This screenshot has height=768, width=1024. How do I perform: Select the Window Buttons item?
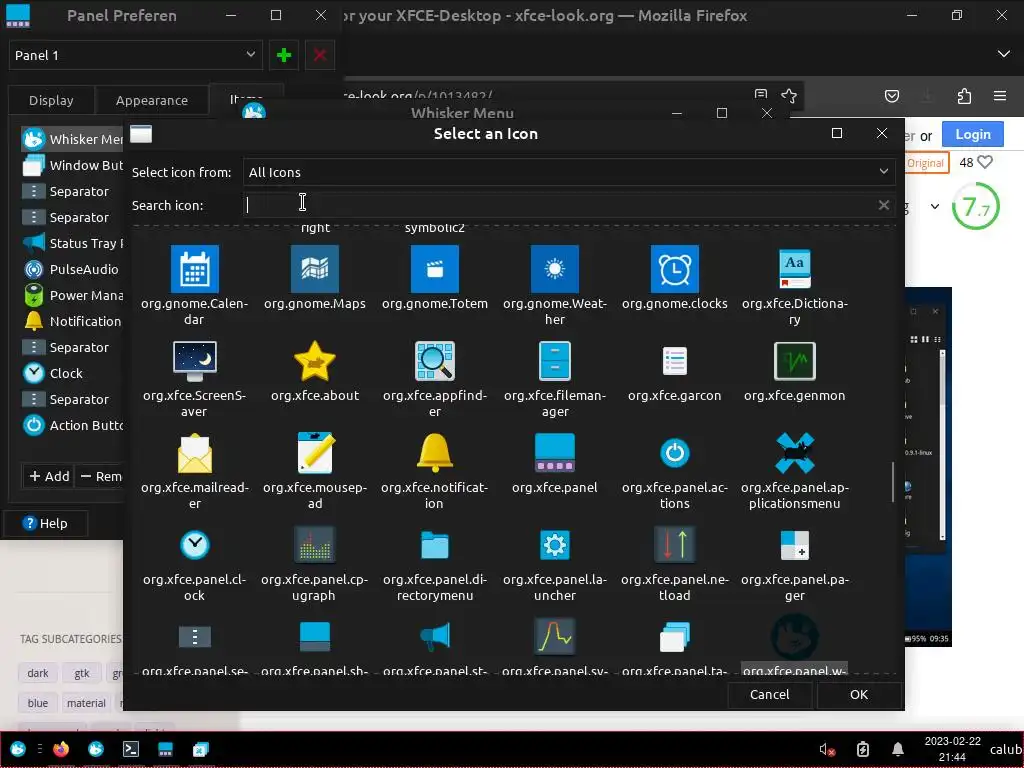pos(72,165)
